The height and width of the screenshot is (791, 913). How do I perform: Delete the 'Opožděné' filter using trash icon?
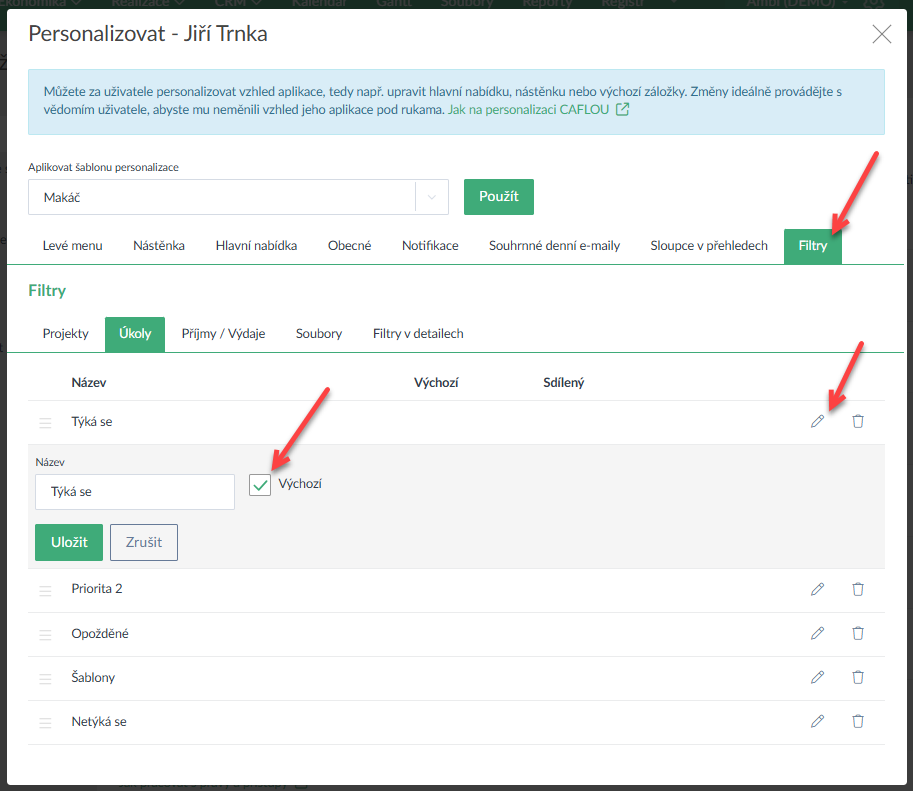click(x=857, y=634)
